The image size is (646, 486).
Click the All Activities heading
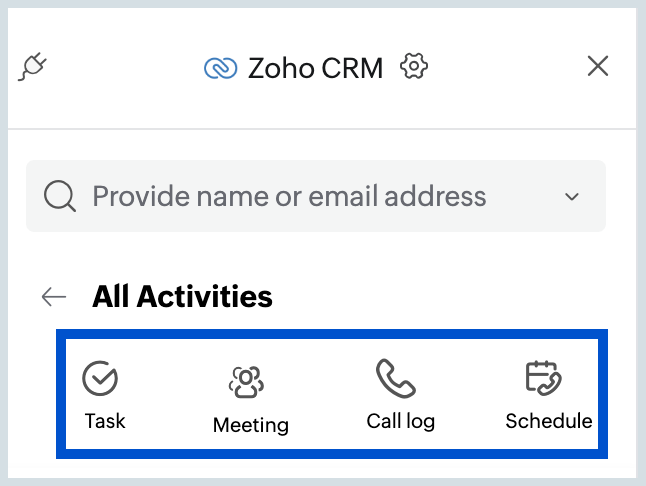182,297
